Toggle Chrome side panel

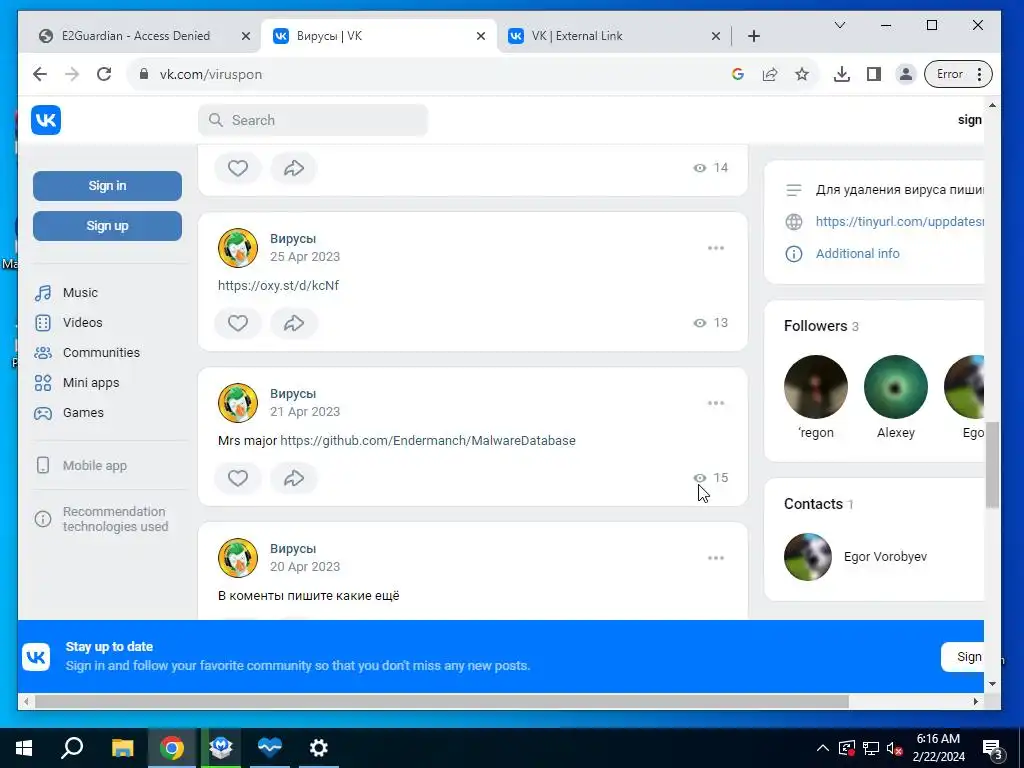click(x=874, y=74)
